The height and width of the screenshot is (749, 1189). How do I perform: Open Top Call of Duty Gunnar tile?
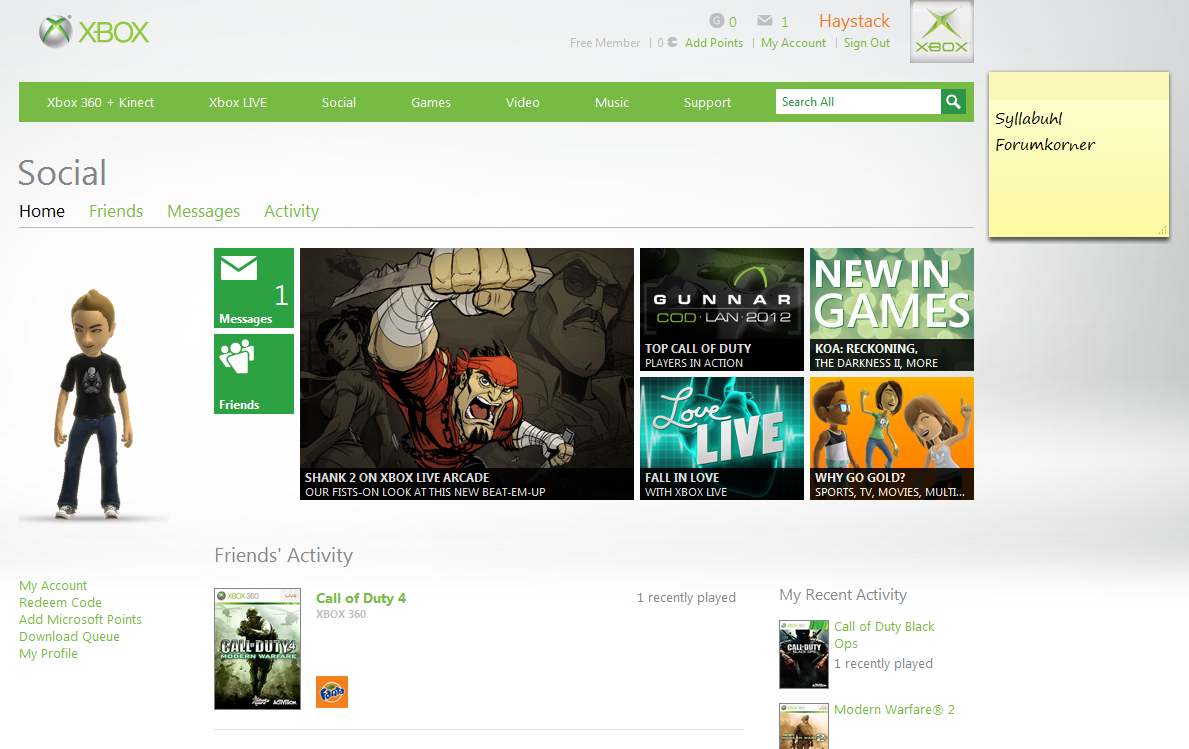click(x=722, y=309)
